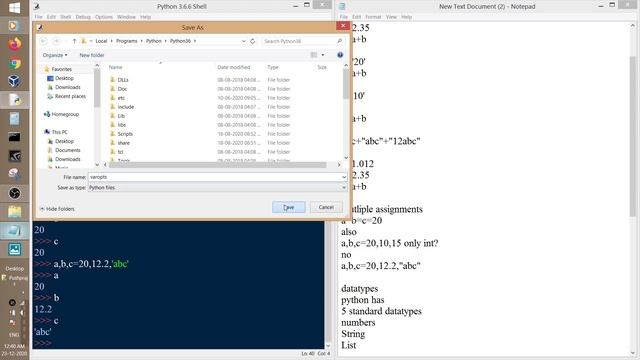Open the Organize dropdown

pos(55,55)
